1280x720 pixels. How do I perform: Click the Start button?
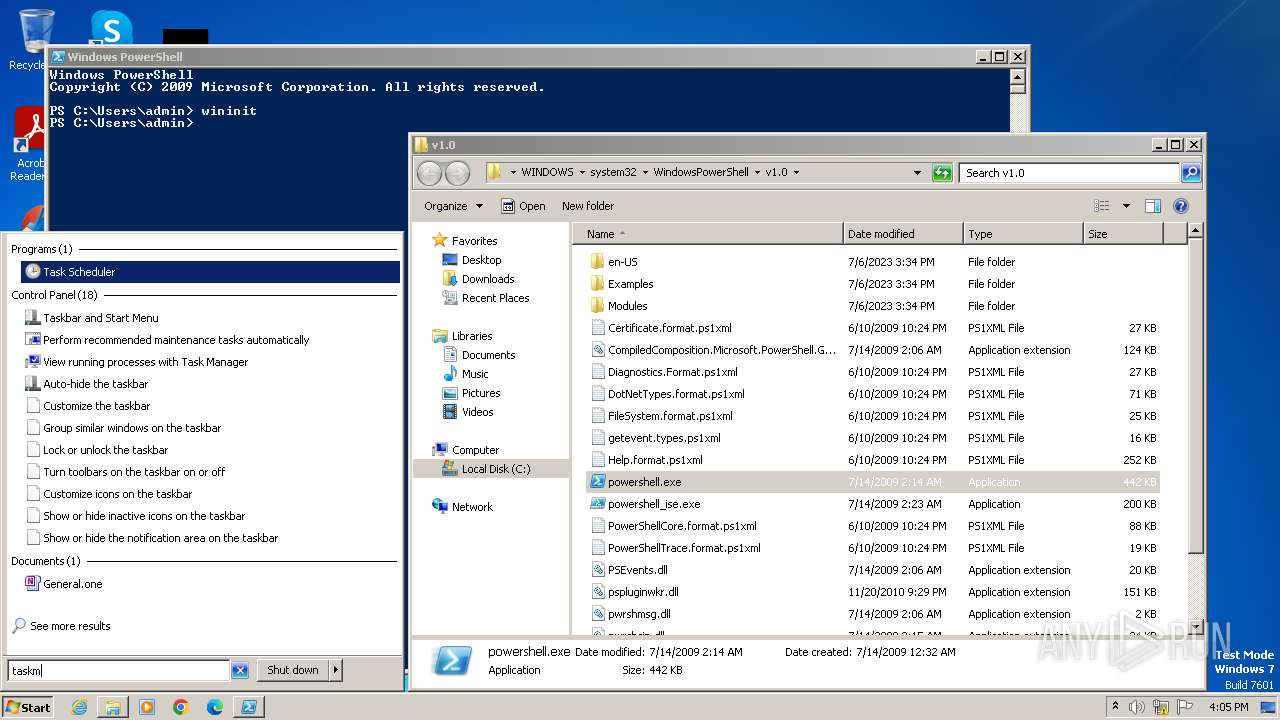click(28, 707)
